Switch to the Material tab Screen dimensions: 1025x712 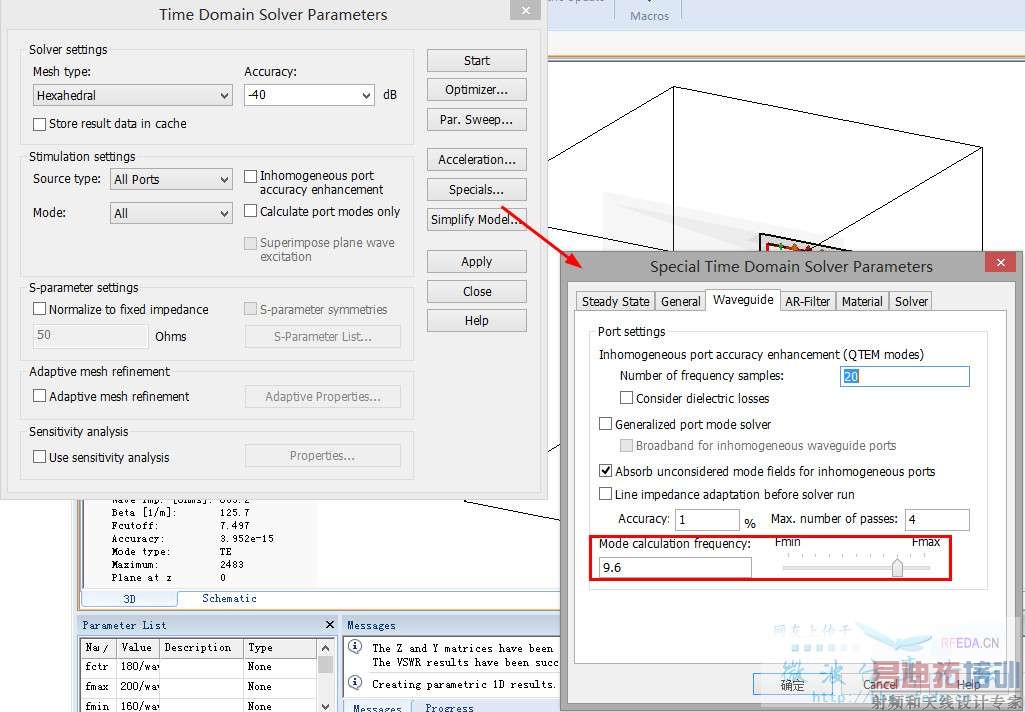coord(862,301)
